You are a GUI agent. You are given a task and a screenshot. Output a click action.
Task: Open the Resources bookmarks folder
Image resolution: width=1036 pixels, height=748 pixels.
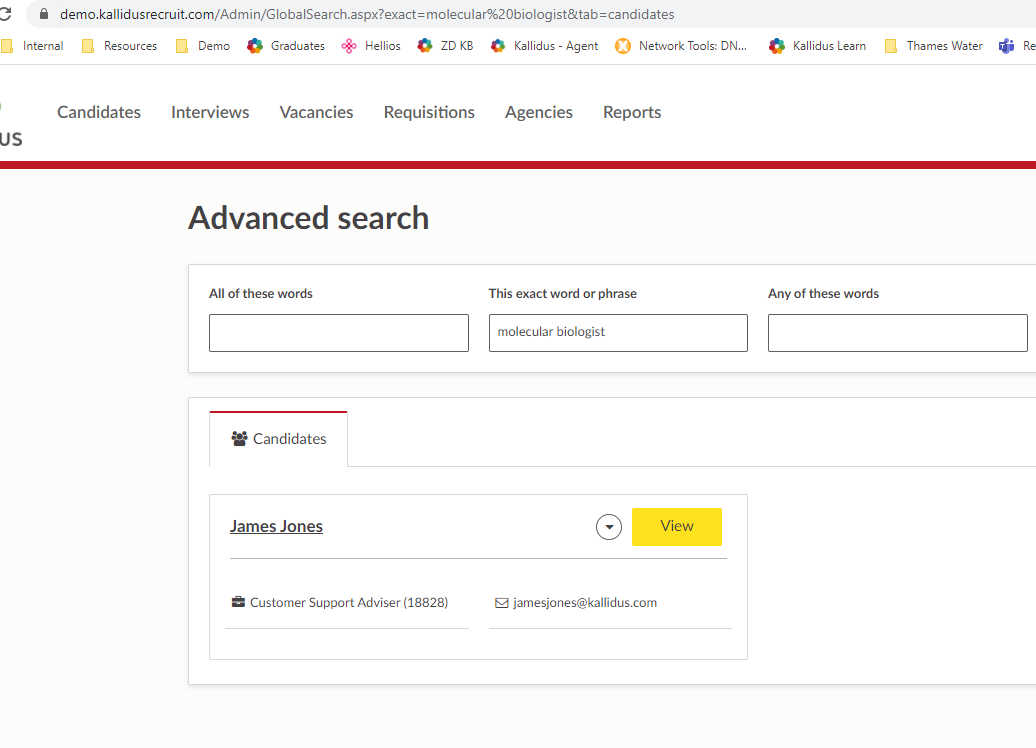[119, 46]
